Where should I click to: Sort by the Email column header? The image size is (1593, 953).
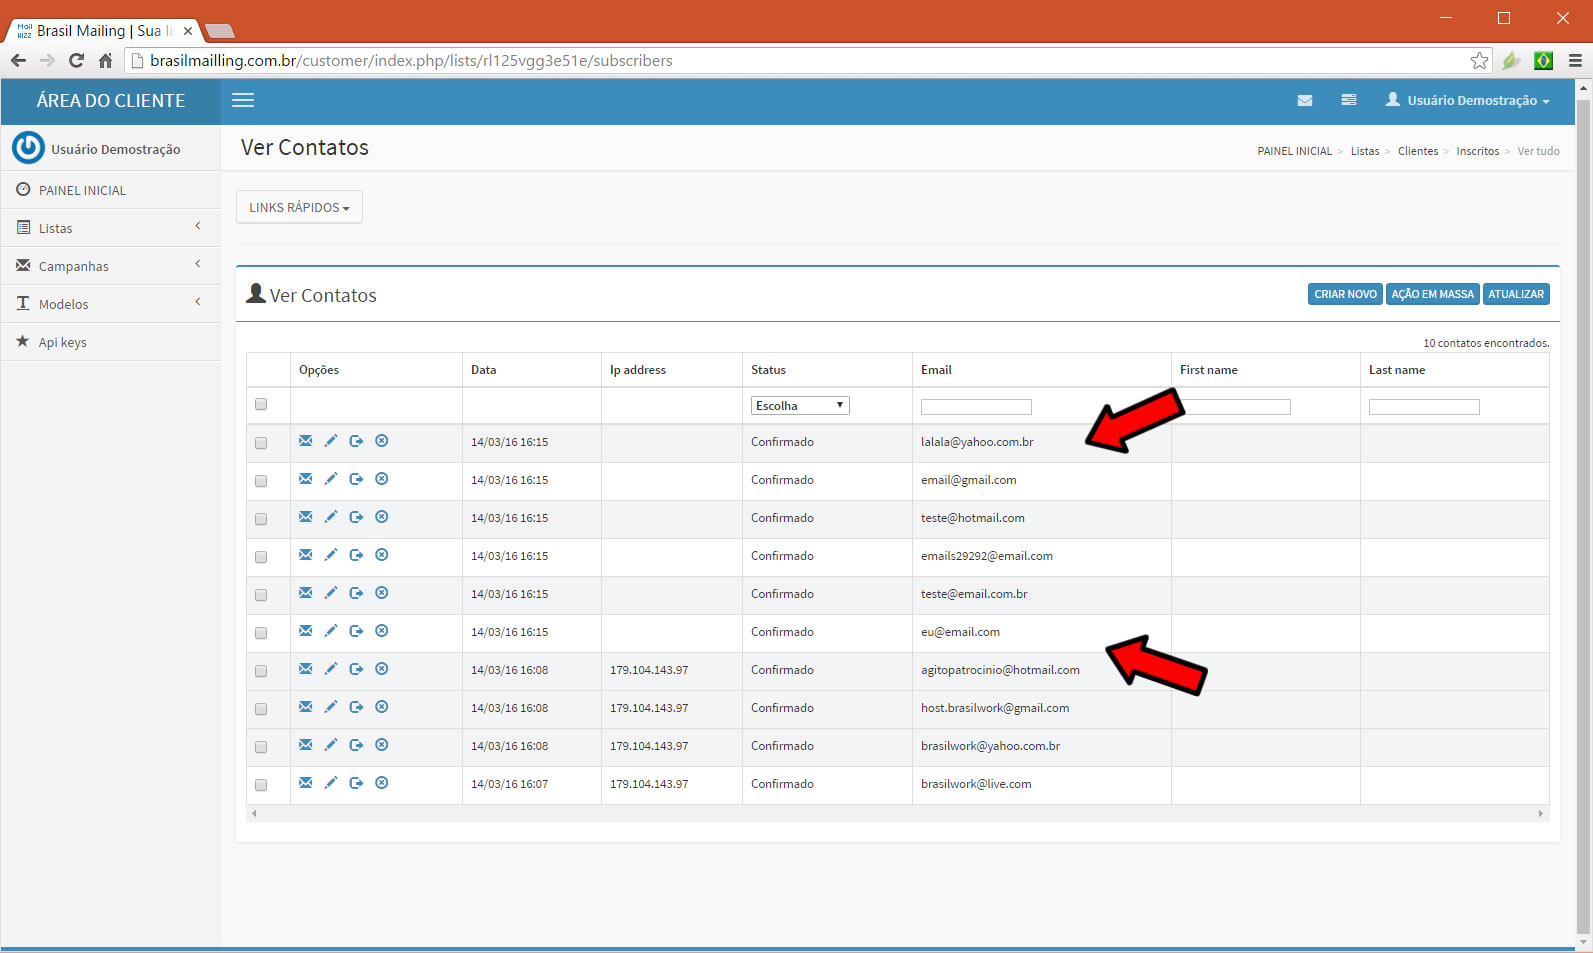pyautogui.click(x=936, y=370)
